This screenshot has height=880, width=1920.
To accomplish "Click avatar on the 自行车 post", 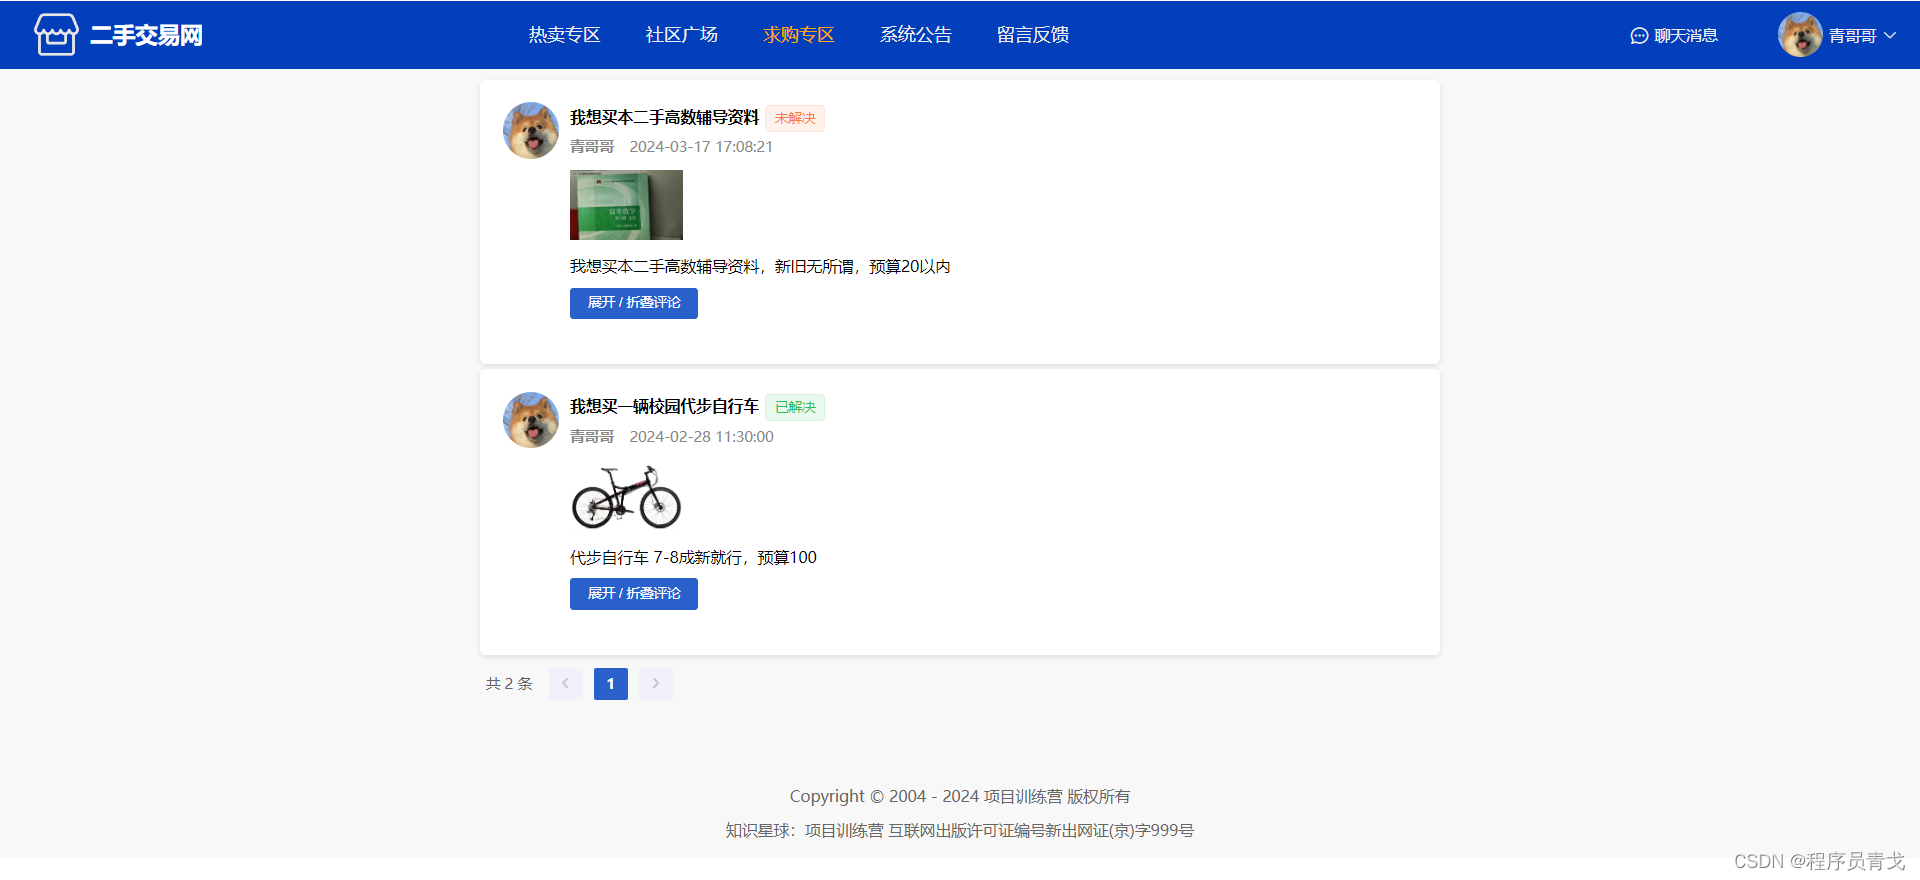I will click(531, 420).
